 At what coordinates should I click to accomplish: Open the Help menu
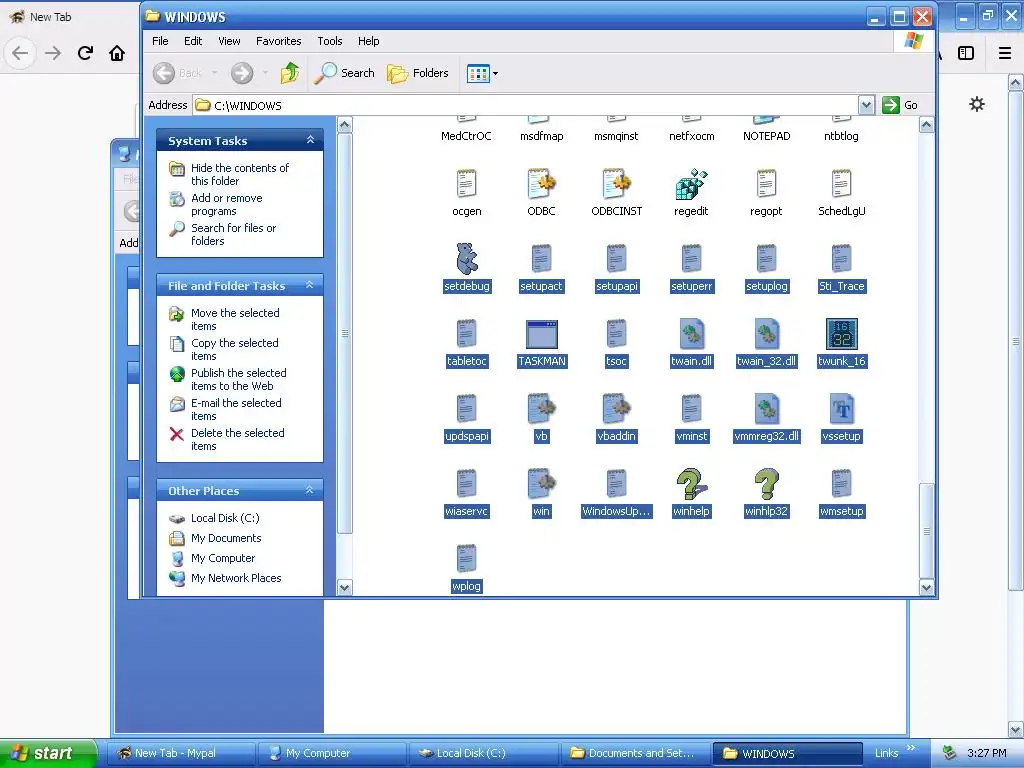click(x=368, y=41)
